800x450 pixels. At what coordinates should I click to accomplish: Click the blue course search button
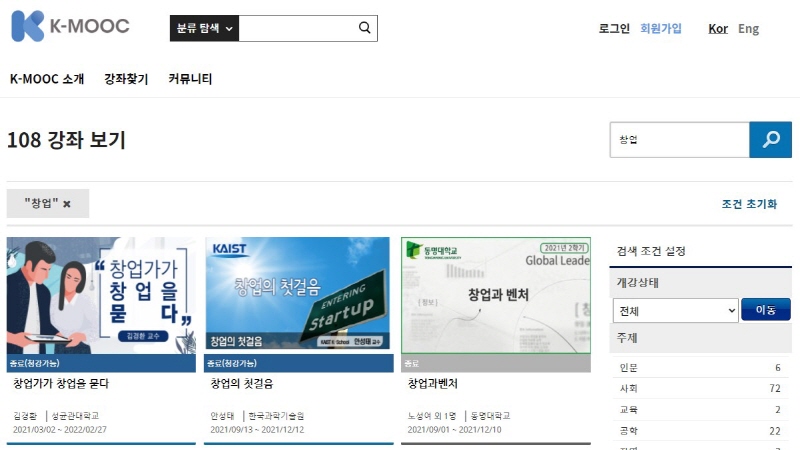[x=770, y=139]
